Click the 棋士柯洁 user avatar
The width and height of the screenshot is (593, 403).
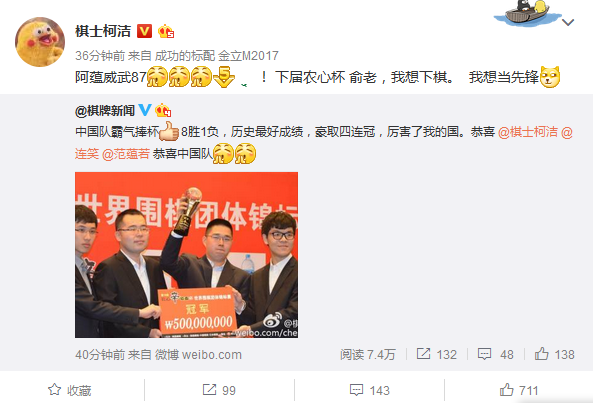pos(40,42)
